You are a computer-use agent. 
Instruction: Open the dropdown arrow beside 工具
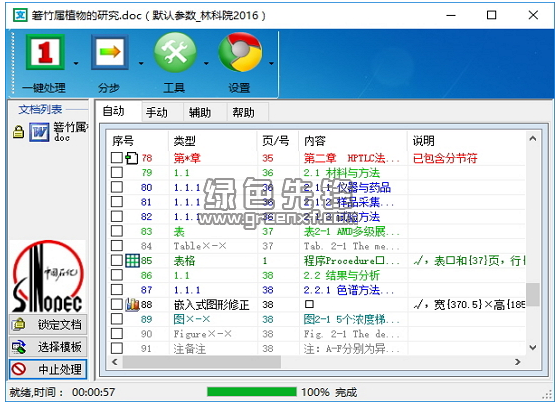click(x=206, y=64)
